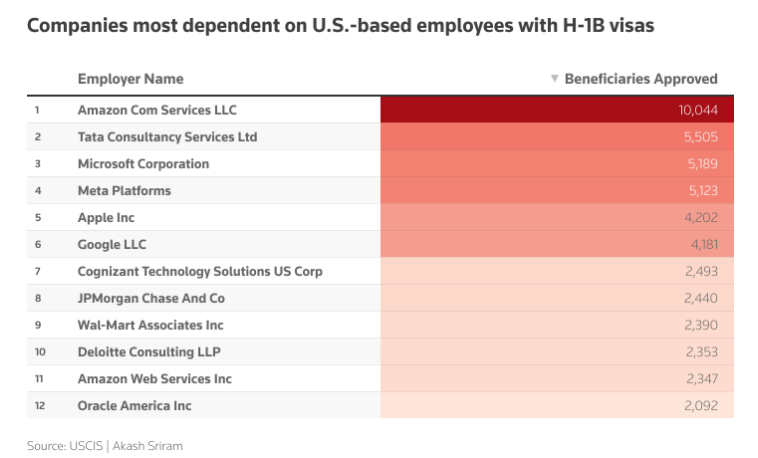The height and width of the screenshot is (458, 758).
Task: Click the dark red 10,044 bar
Action: 556,110
